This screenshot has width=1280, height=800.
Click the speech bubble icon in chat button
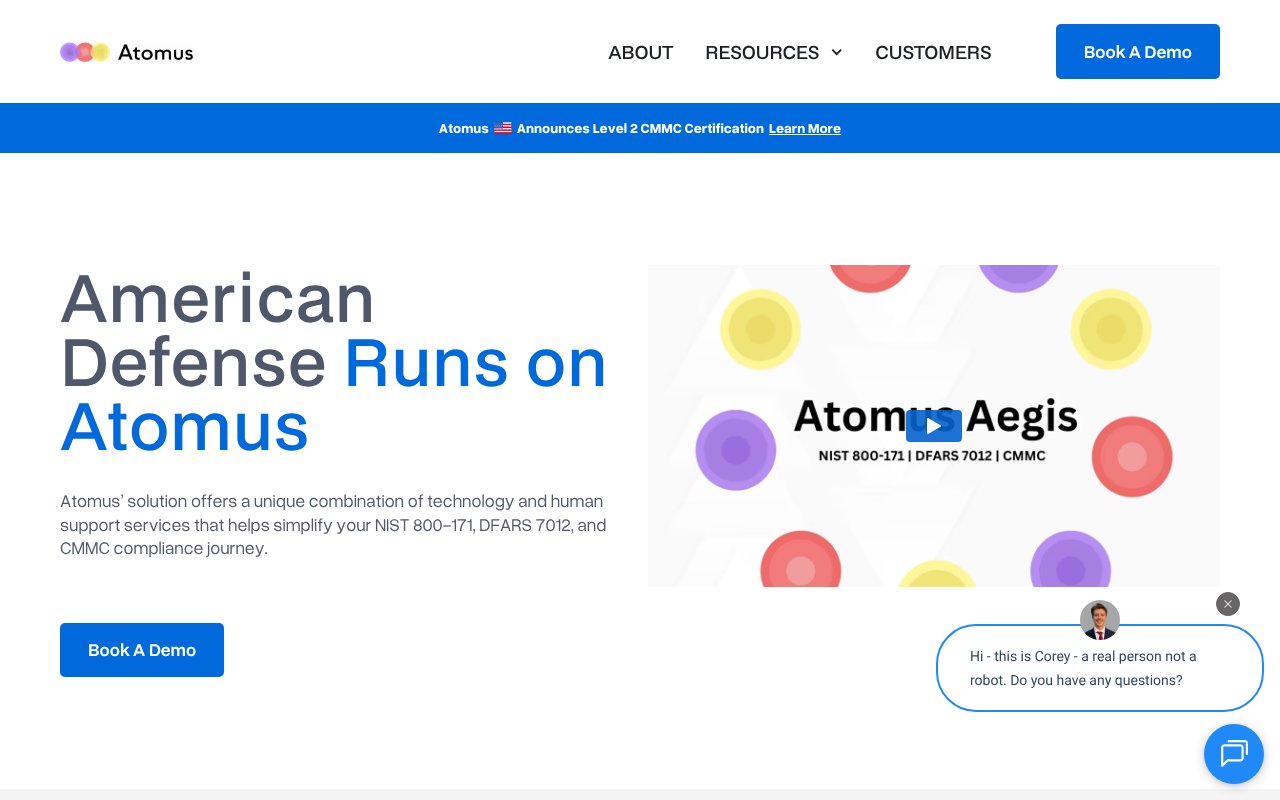pyautogui.click(x=1234, y=754)
